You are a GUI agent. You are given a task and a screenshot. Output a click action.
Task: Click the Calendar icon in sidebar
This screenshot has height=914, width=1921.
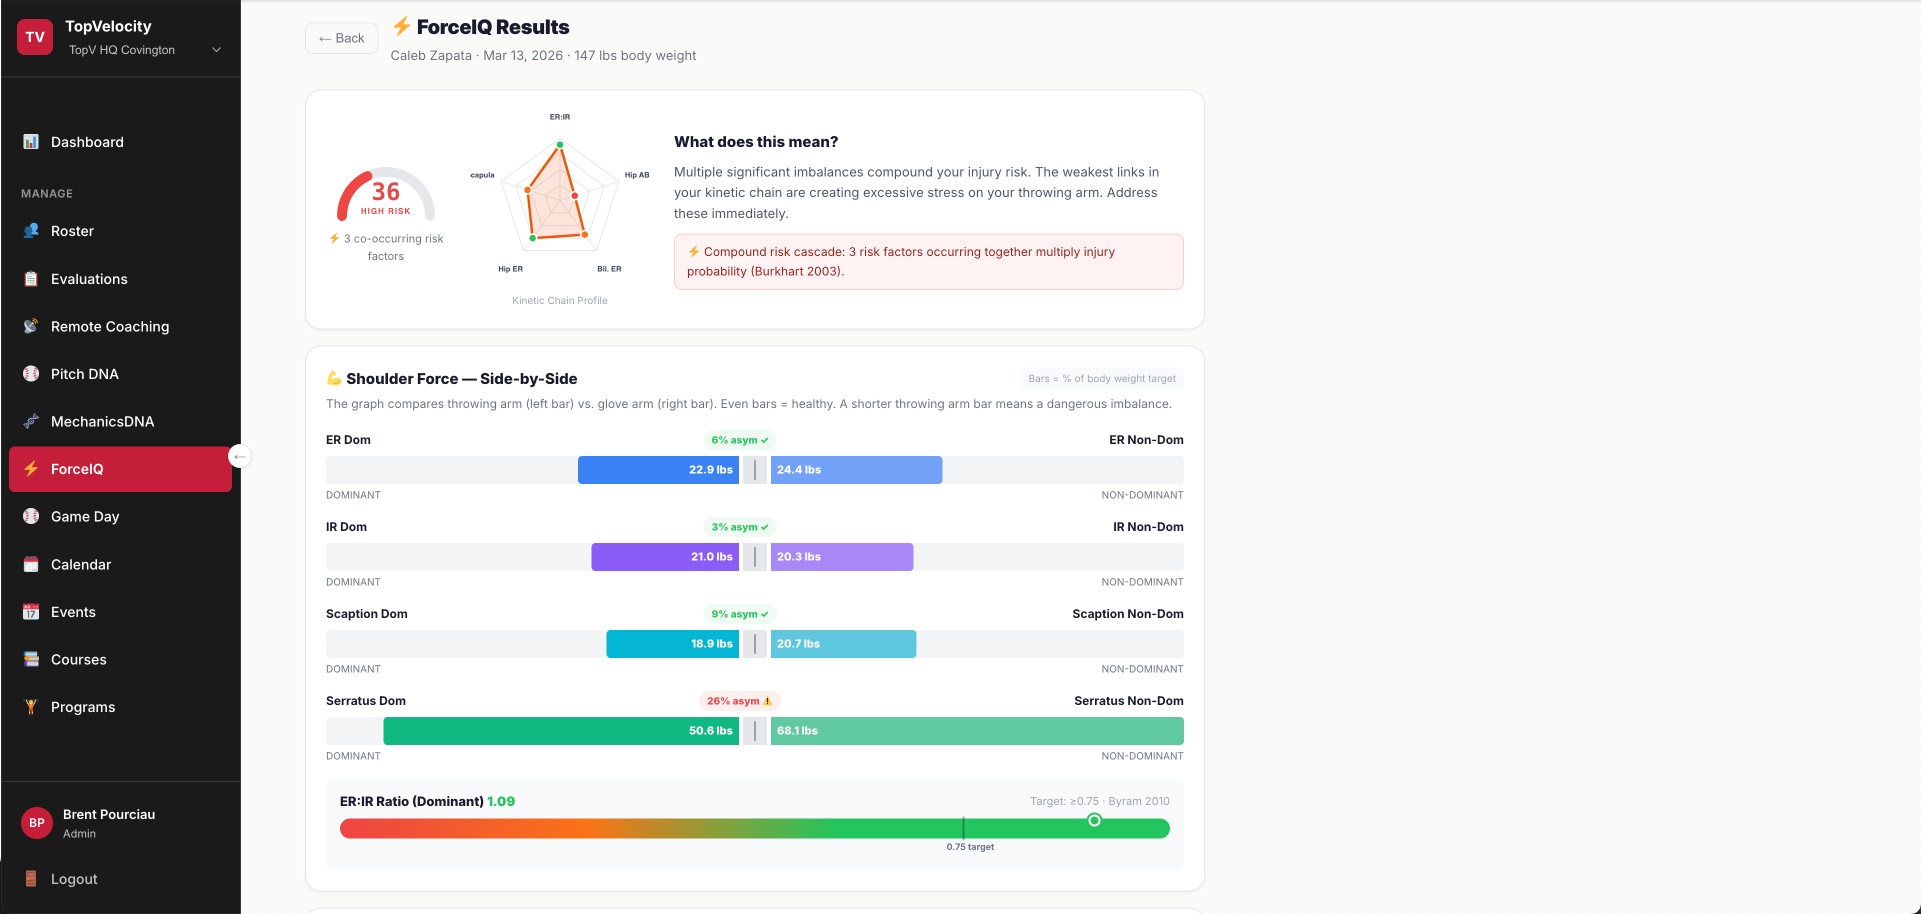click(31, 564)
